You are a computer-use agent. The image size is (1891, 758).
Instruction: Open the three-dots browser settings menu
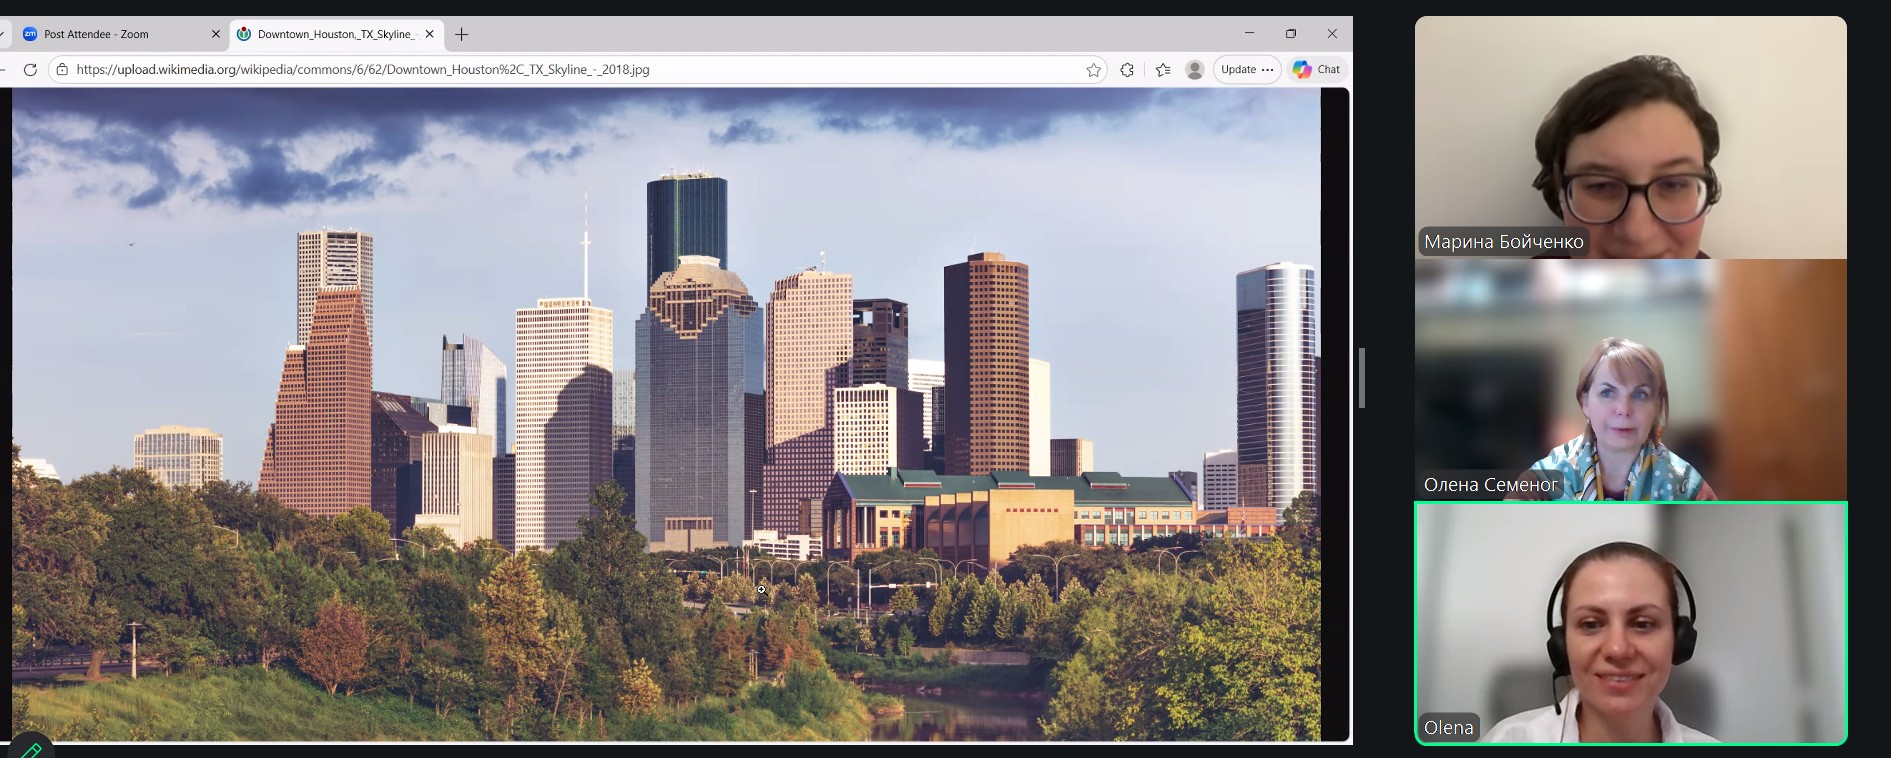point(1268,70)
